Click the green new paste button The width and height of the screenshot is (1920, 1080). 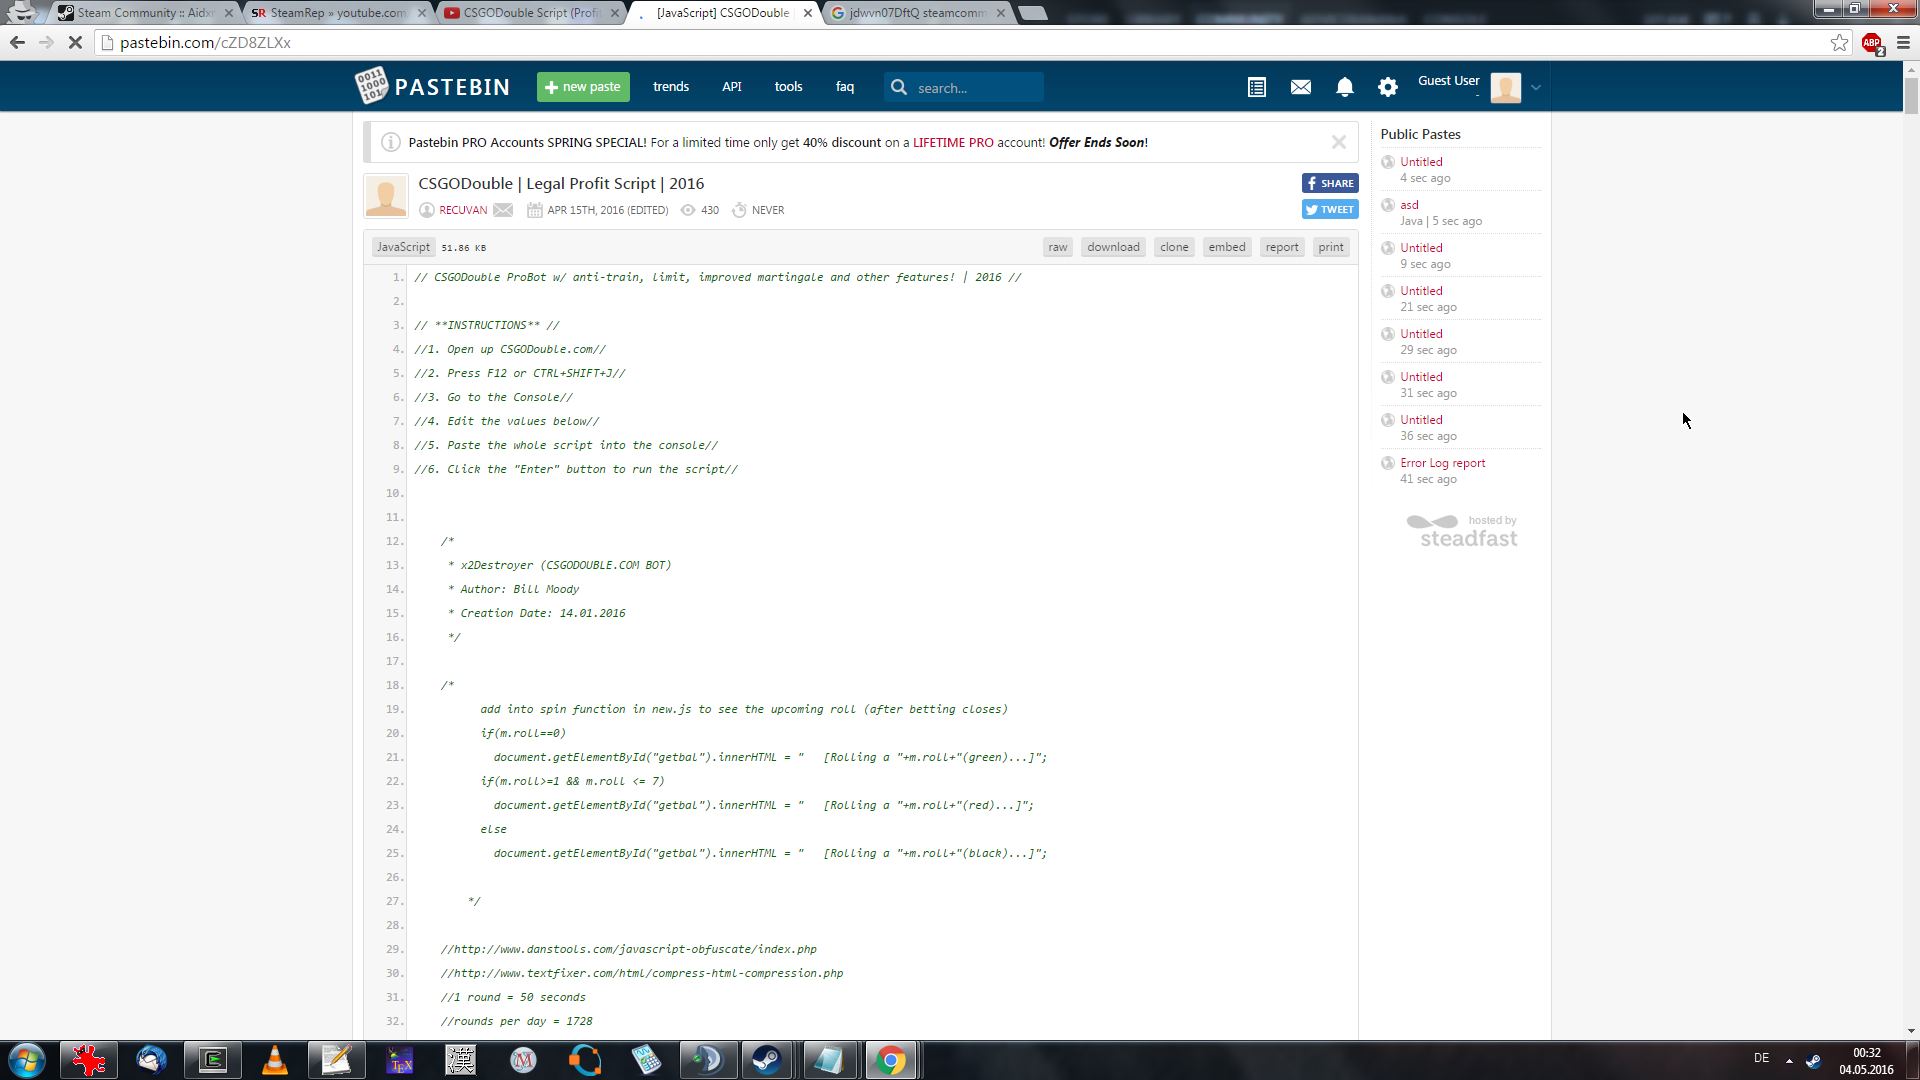pos(583,87)
